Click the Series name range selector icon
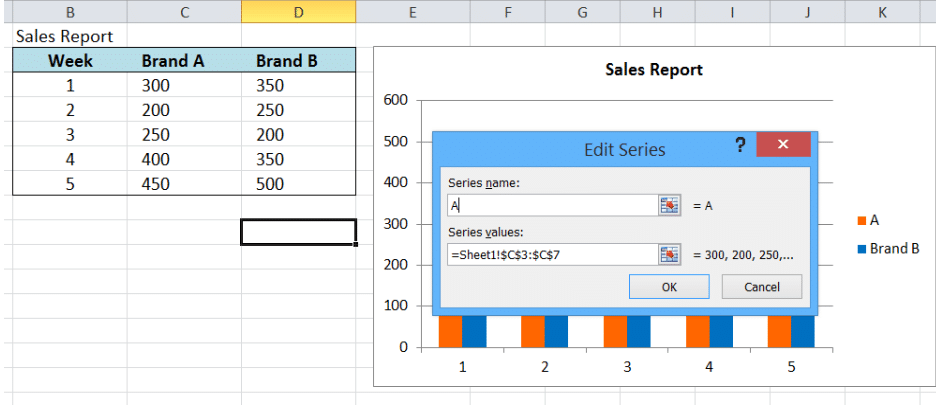Screen dimensions: 941x405 [669, 206]
